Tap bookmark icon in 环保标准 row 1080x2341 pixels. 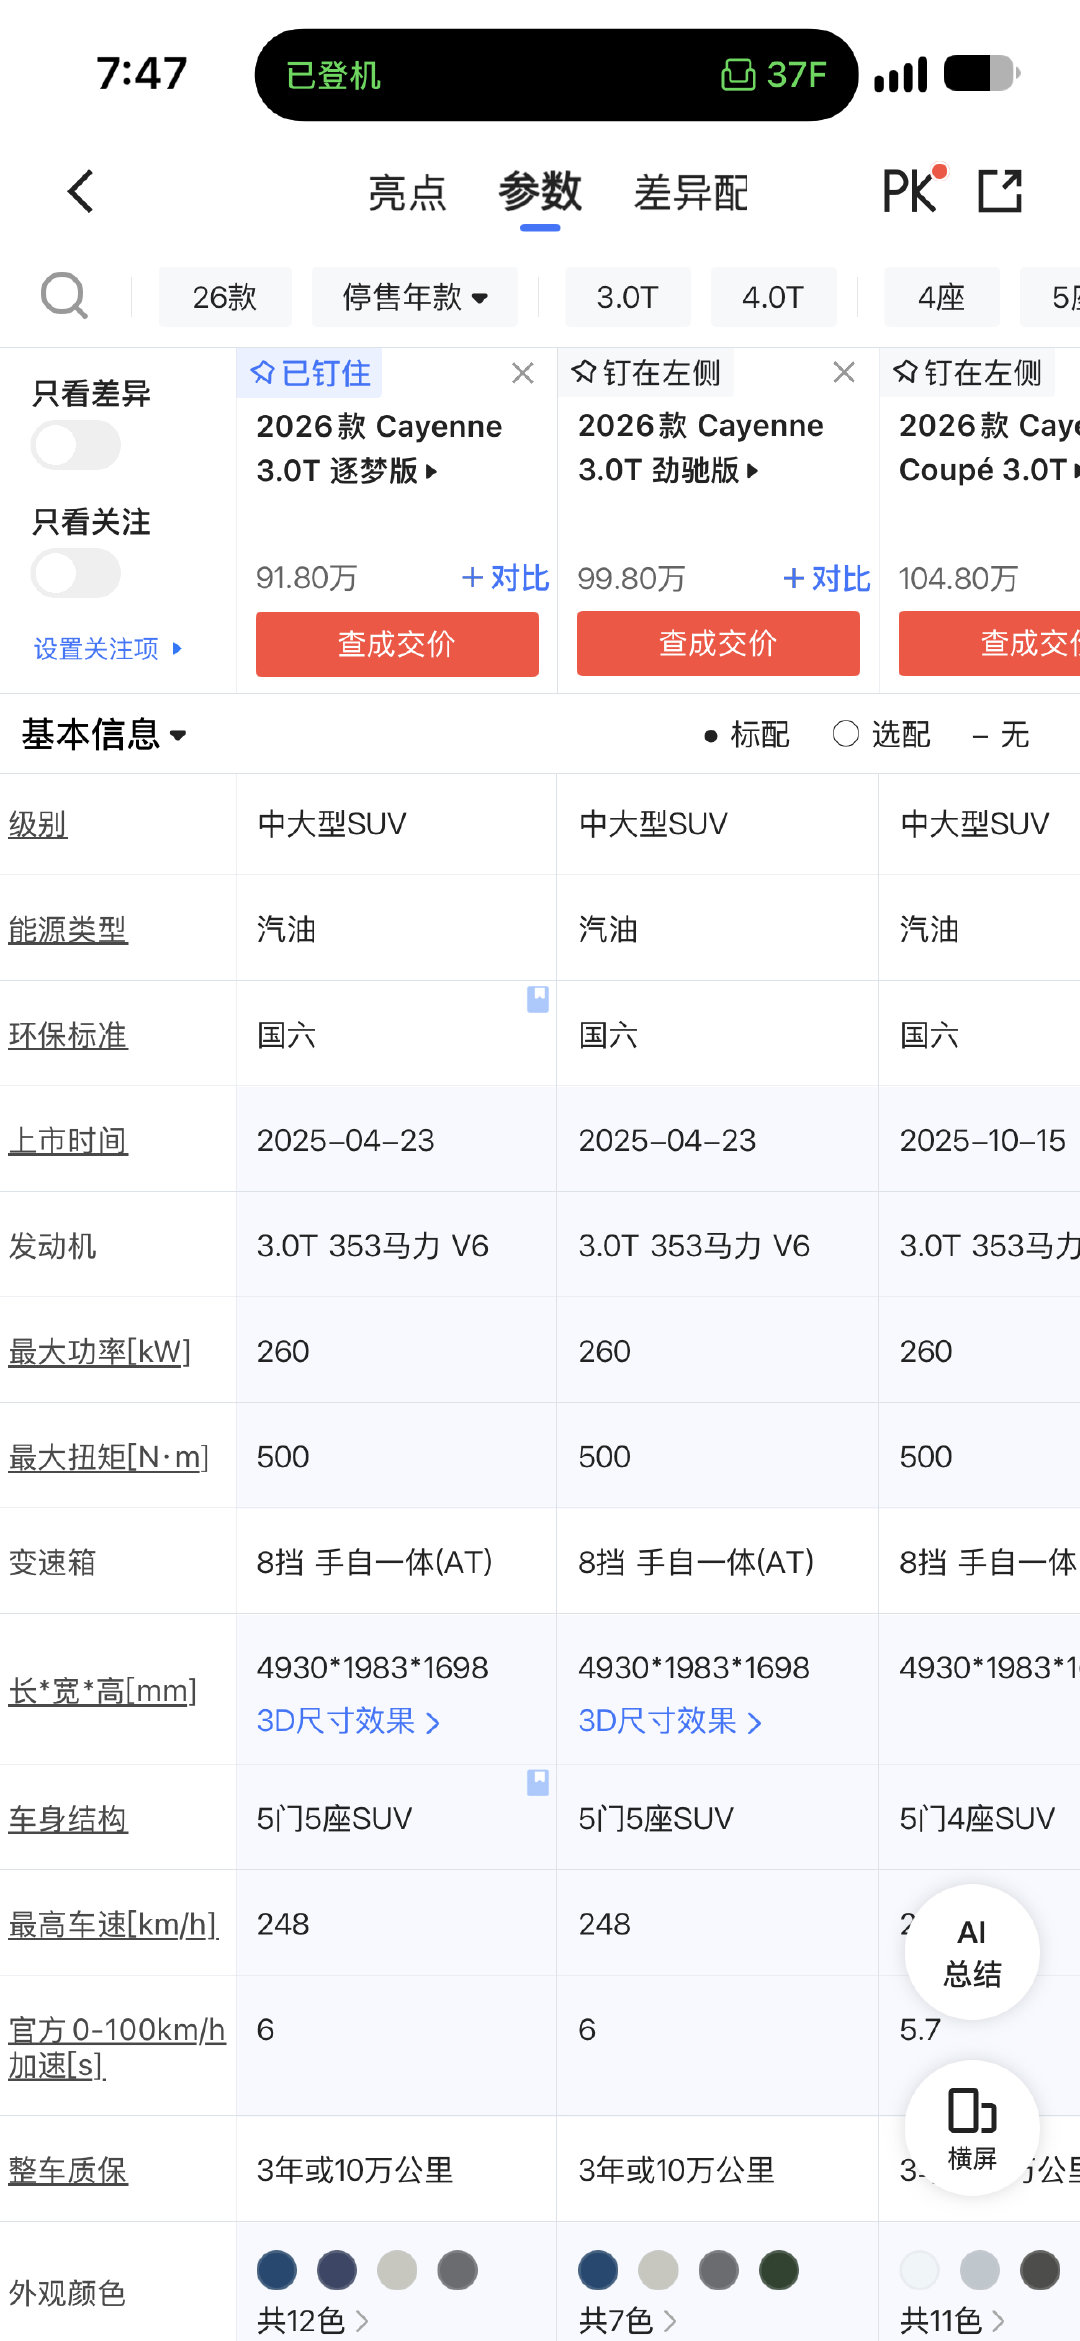point(538,999)
